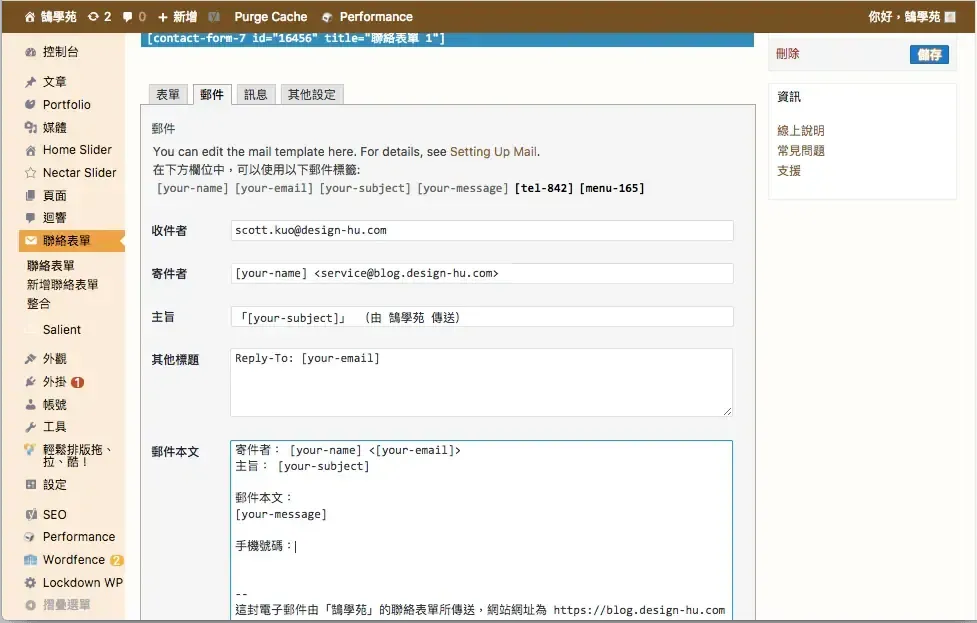Click the 聯絡表單 envelope icon

[31, 240]
